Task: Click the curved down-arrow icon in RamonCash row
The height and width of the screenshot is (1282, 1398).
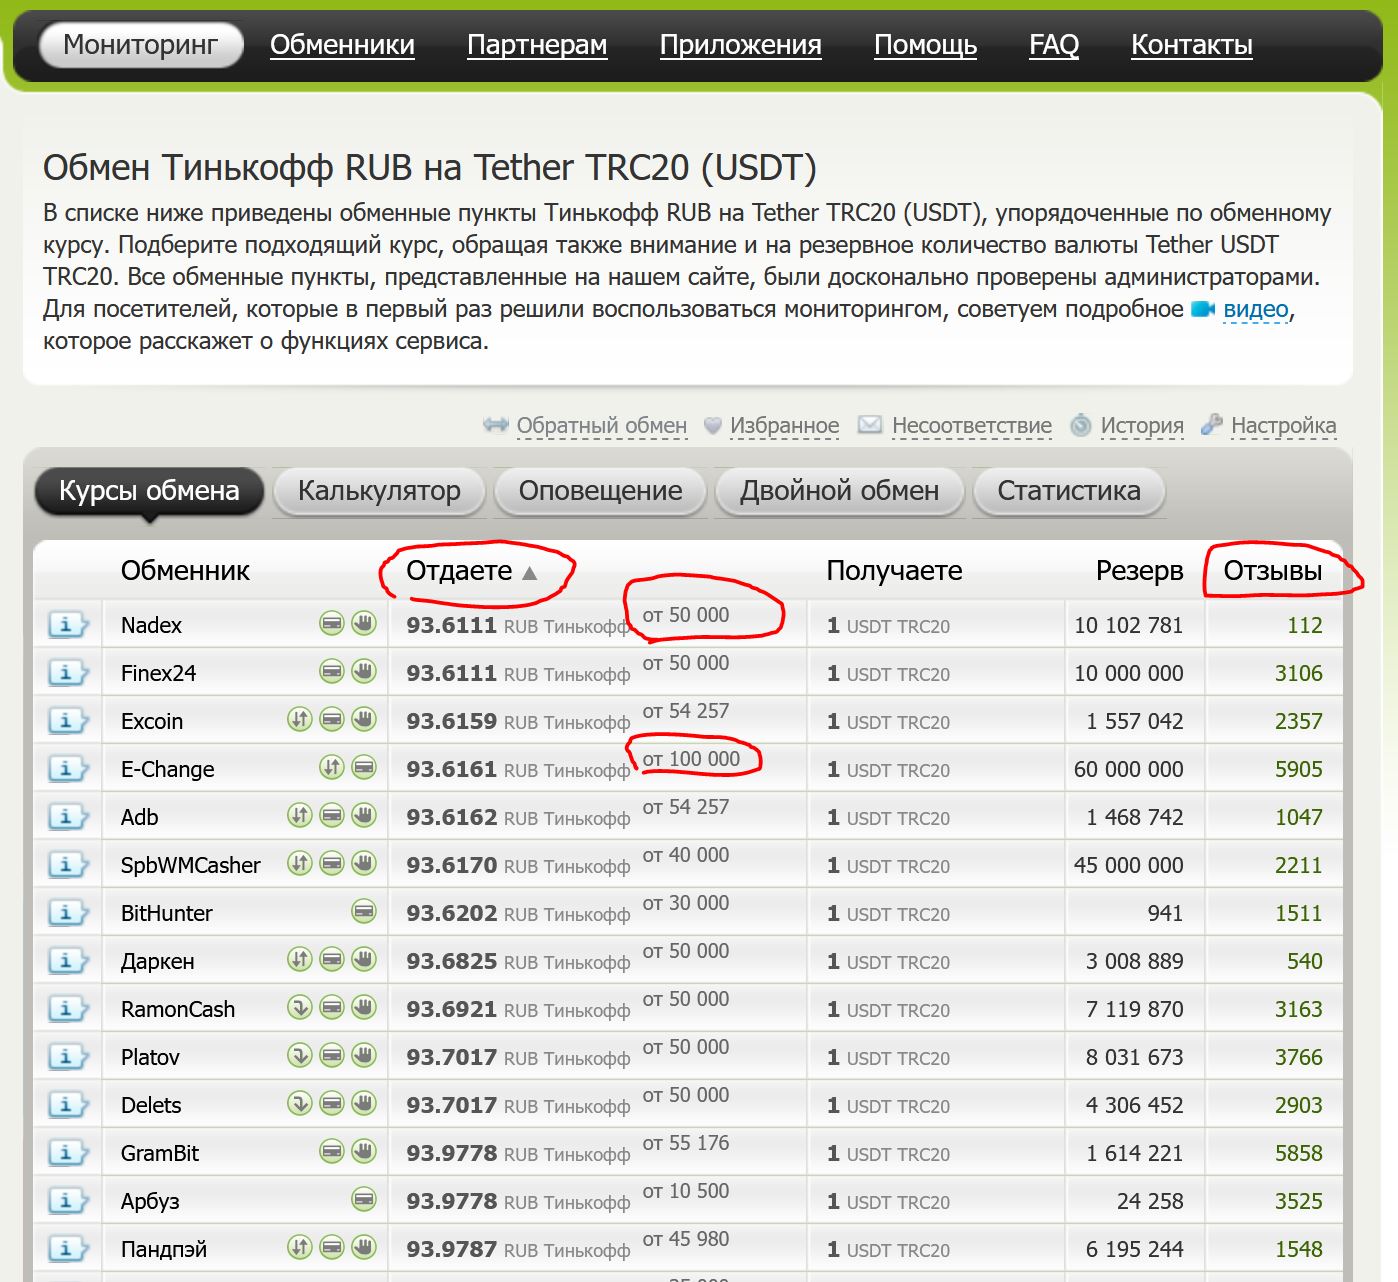Action: pos(300,1008)
